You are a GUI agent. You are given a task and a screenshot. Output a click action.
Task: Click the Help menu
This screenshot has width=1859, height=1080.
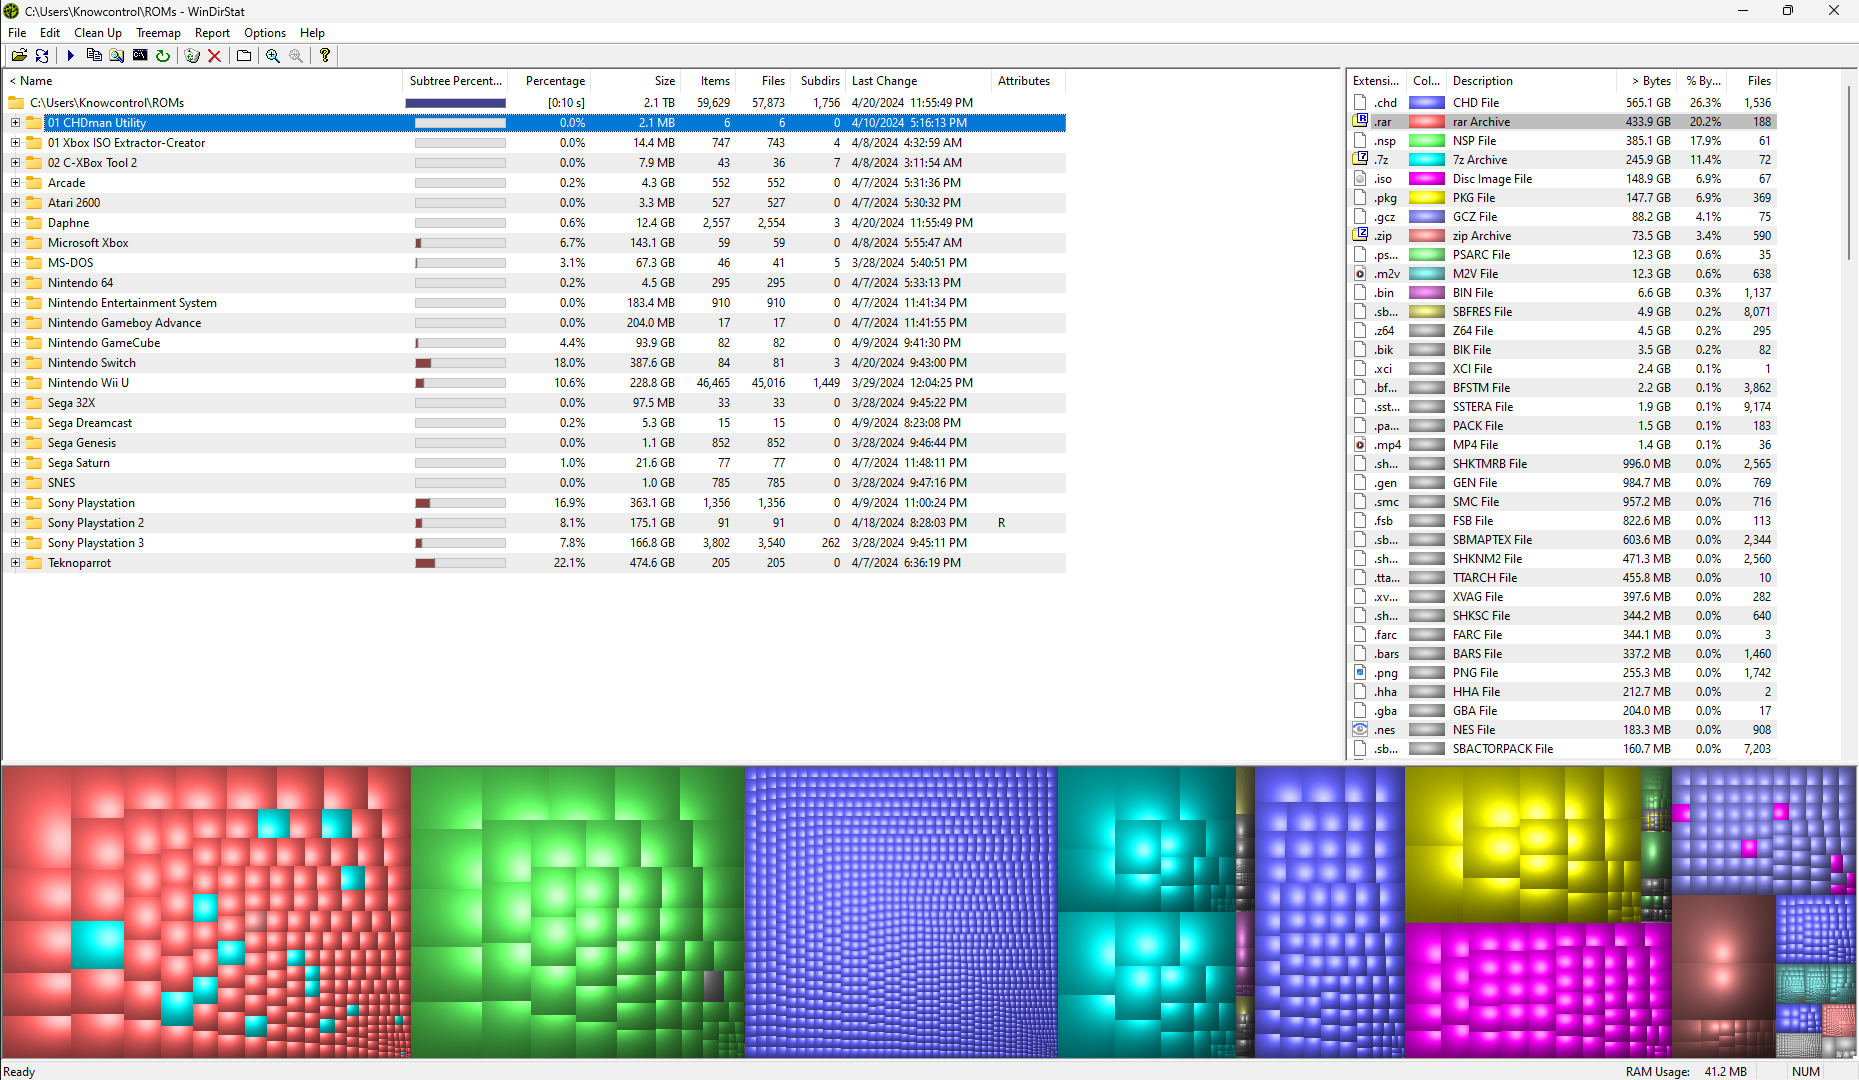(312, 33)
